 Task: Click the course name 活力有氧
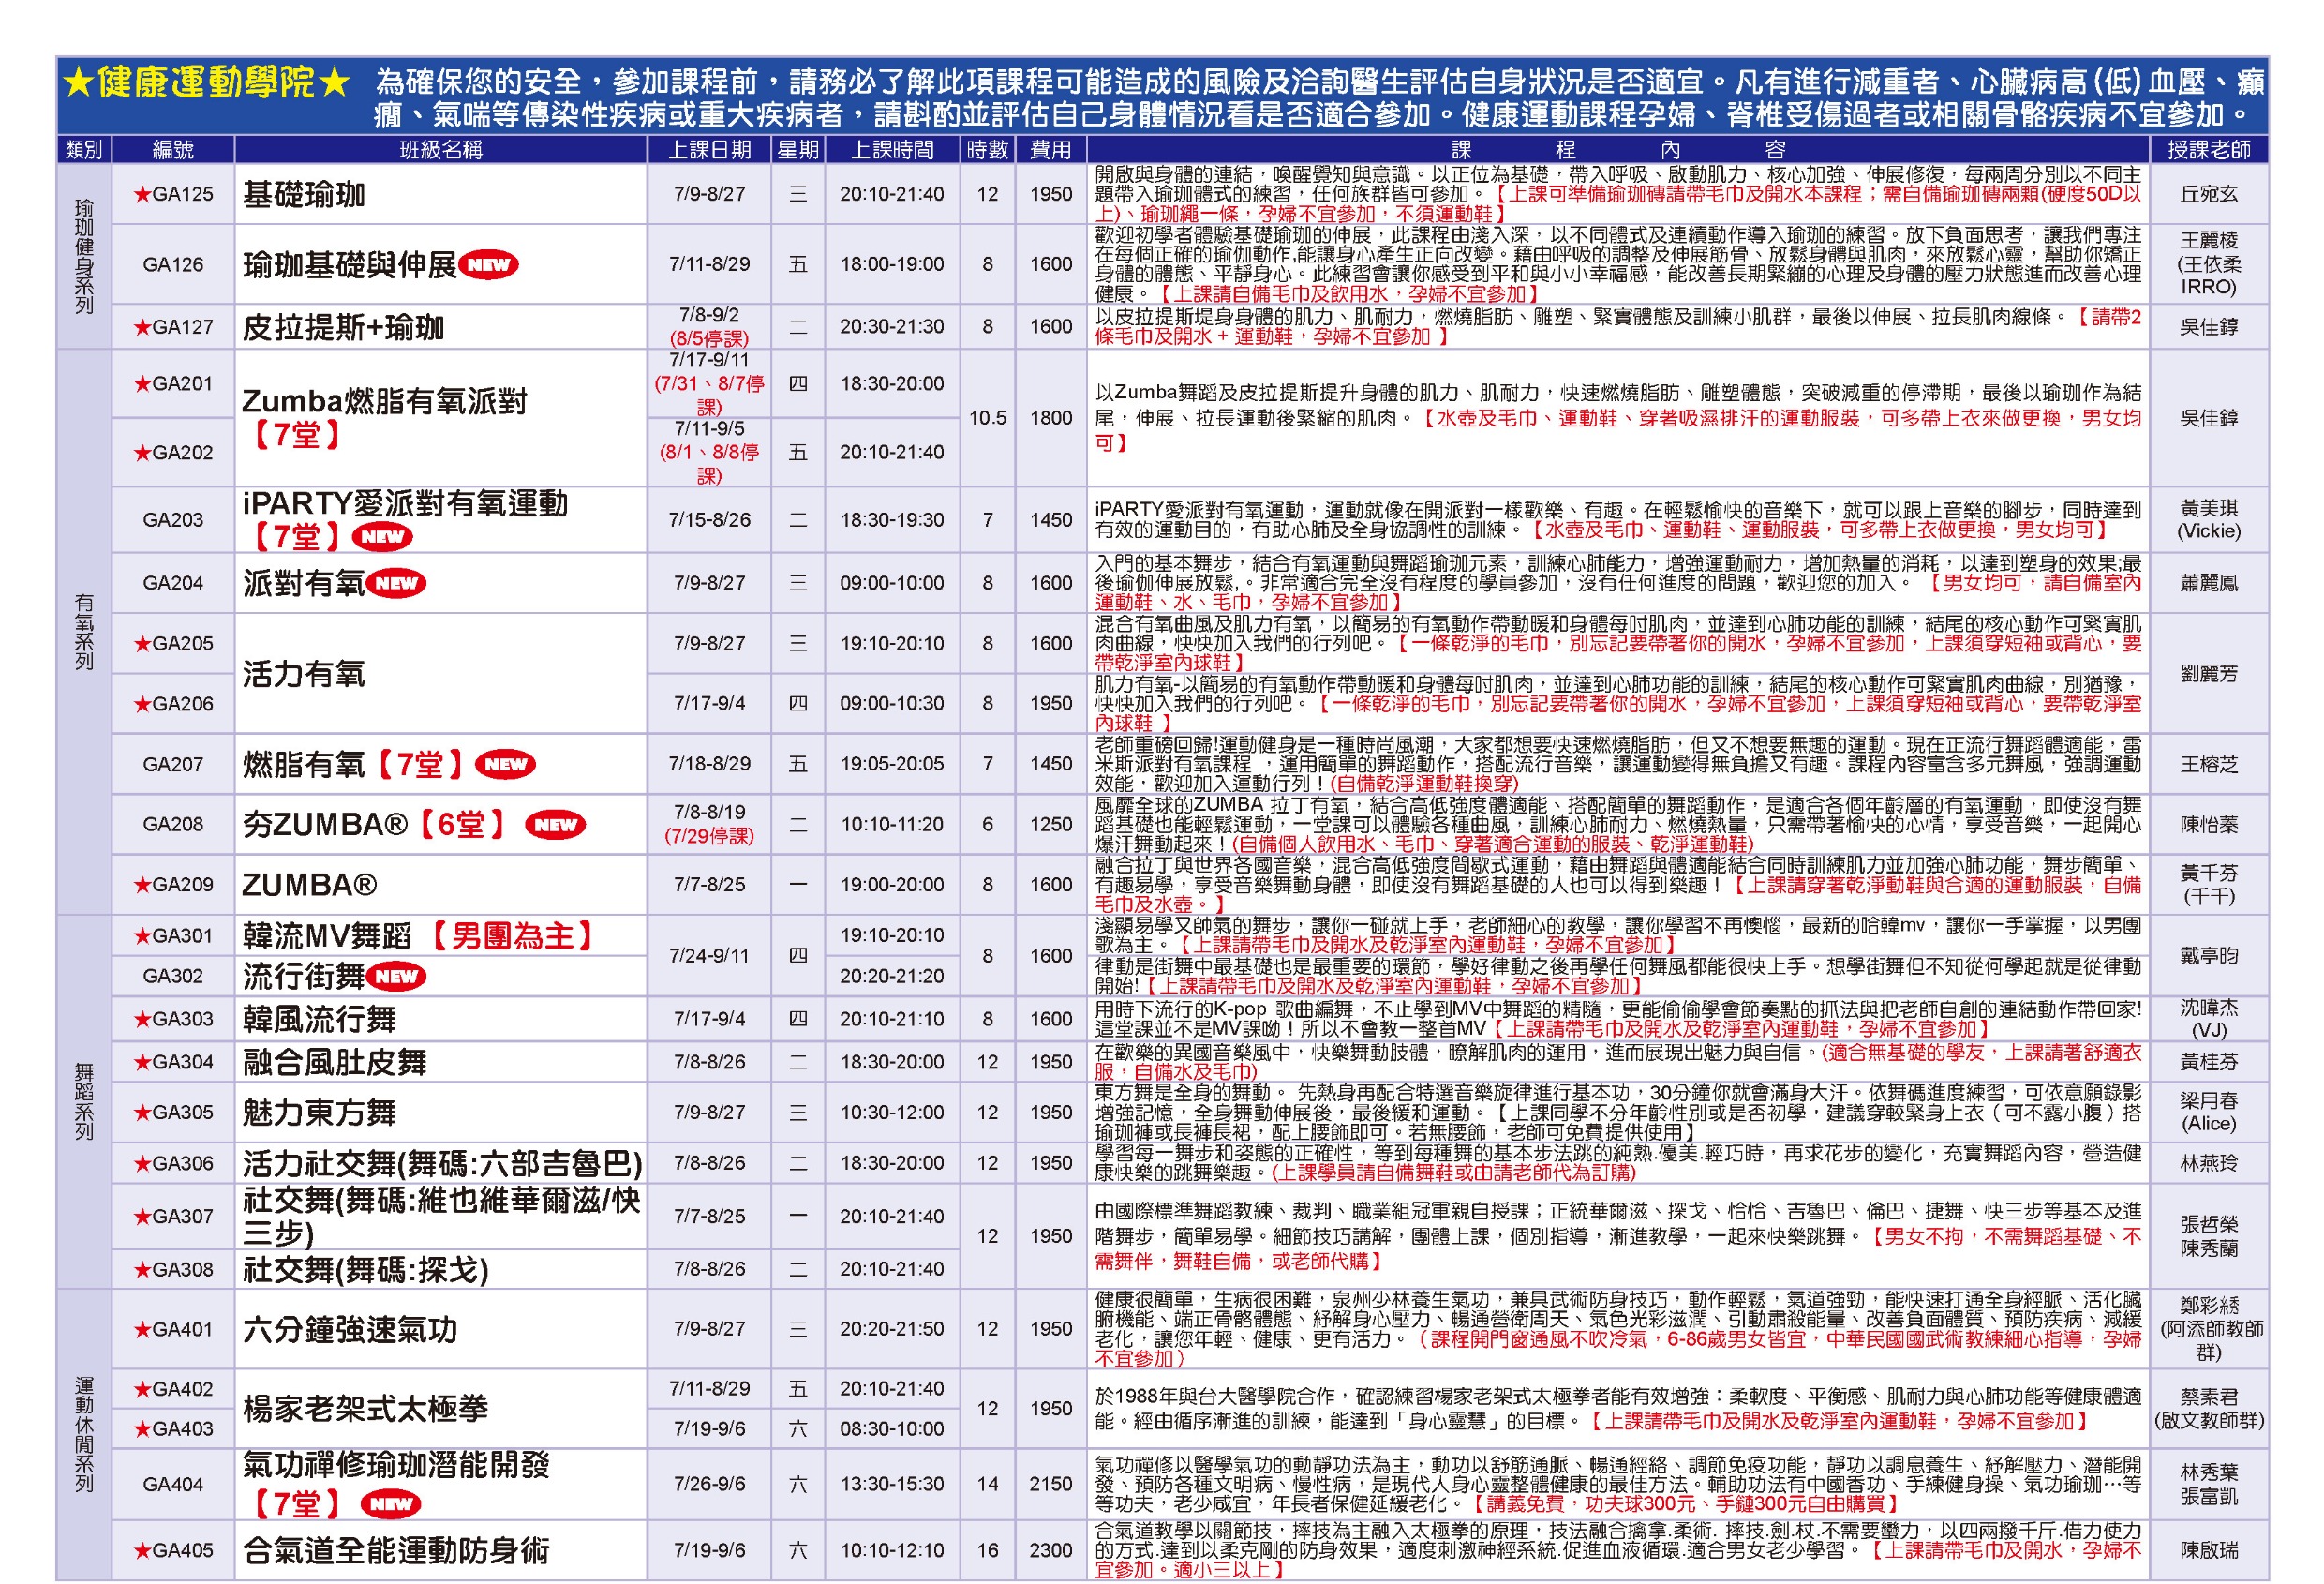(x=304, y=675)
